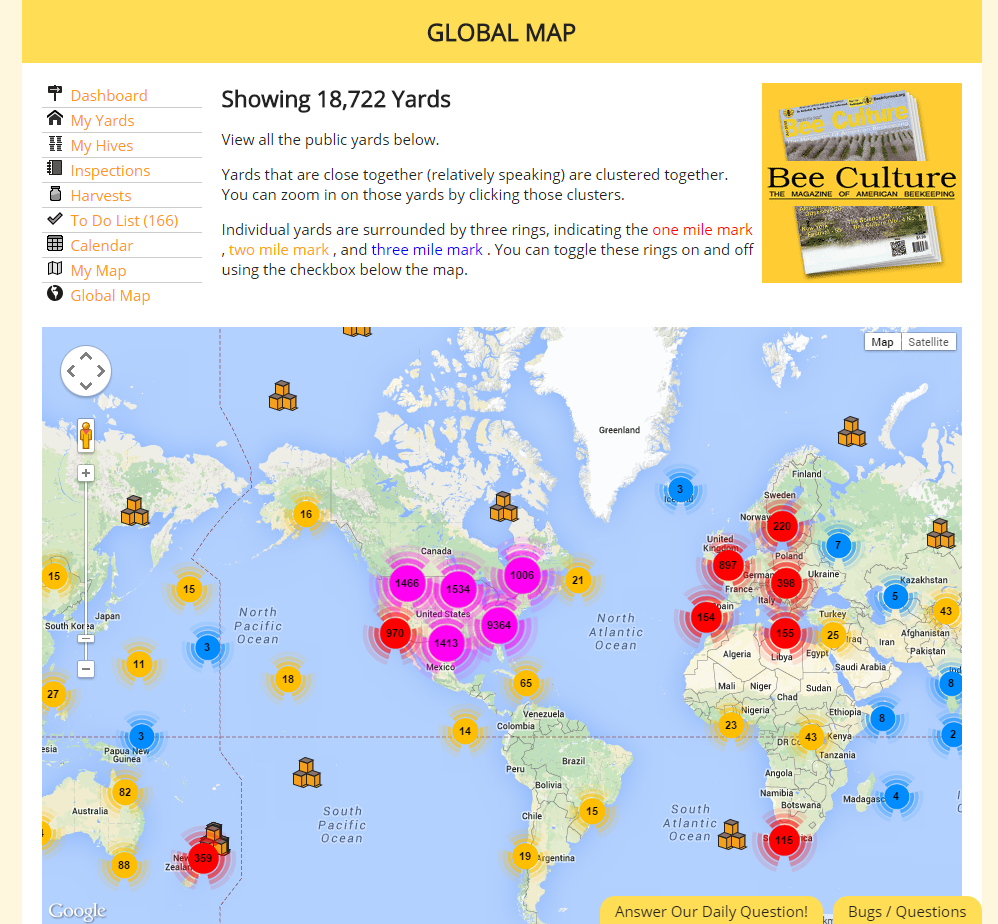Click the Calendar grid icon
Image resolution: width=998 pixels, height=924 pixels.
55,245
